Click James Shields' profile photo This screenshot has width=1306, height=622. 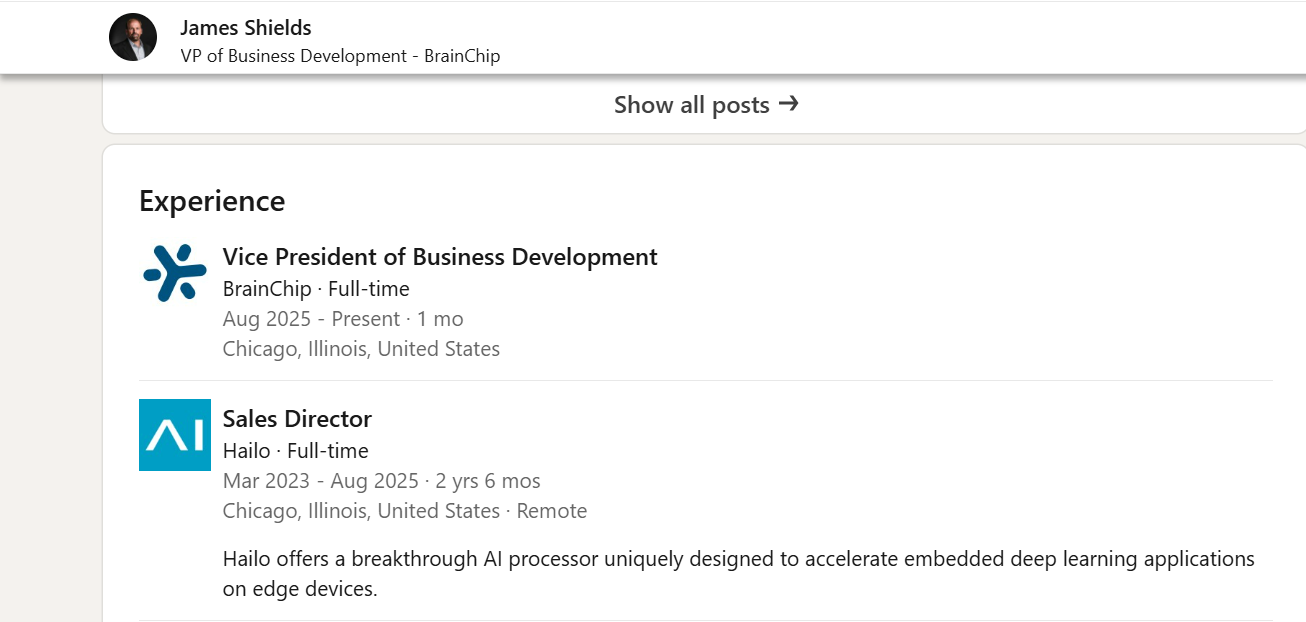coord(133,38)
